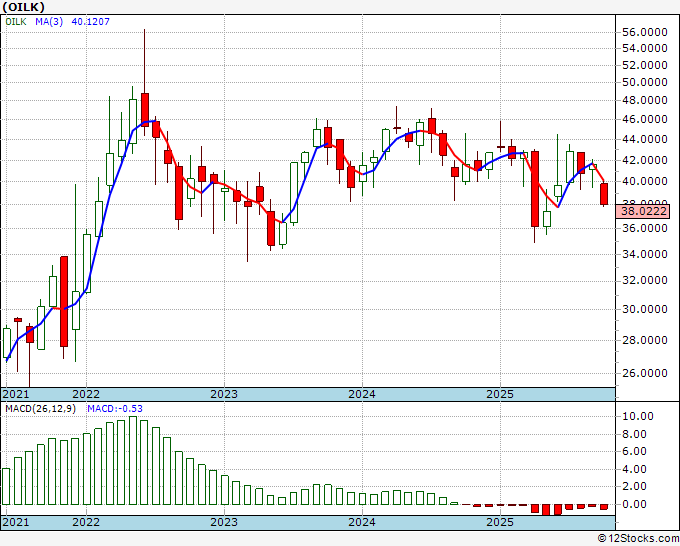Select 2023 on the price chart time axis
This screenshot has width=680, height=546.
pyautogui.click(x=223, y=394)
